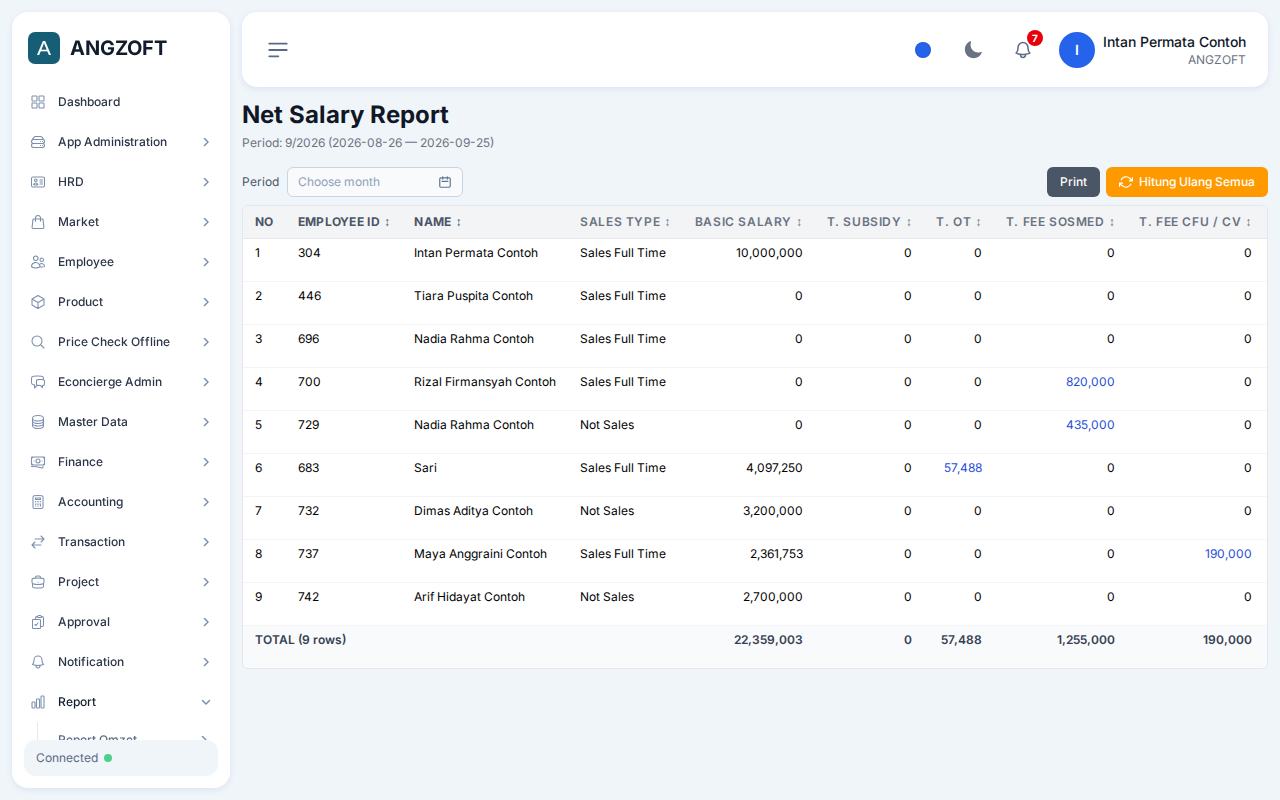Click the Master Data database icon
This screenshot has width=1280, height=800.
(38, 422)
